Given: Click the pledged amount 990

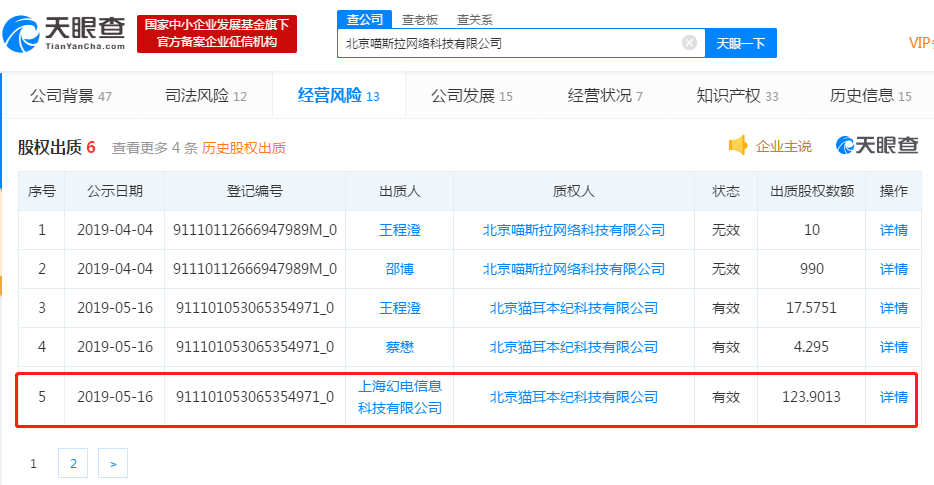Looking at the screenshot, I should coord(811,269).
